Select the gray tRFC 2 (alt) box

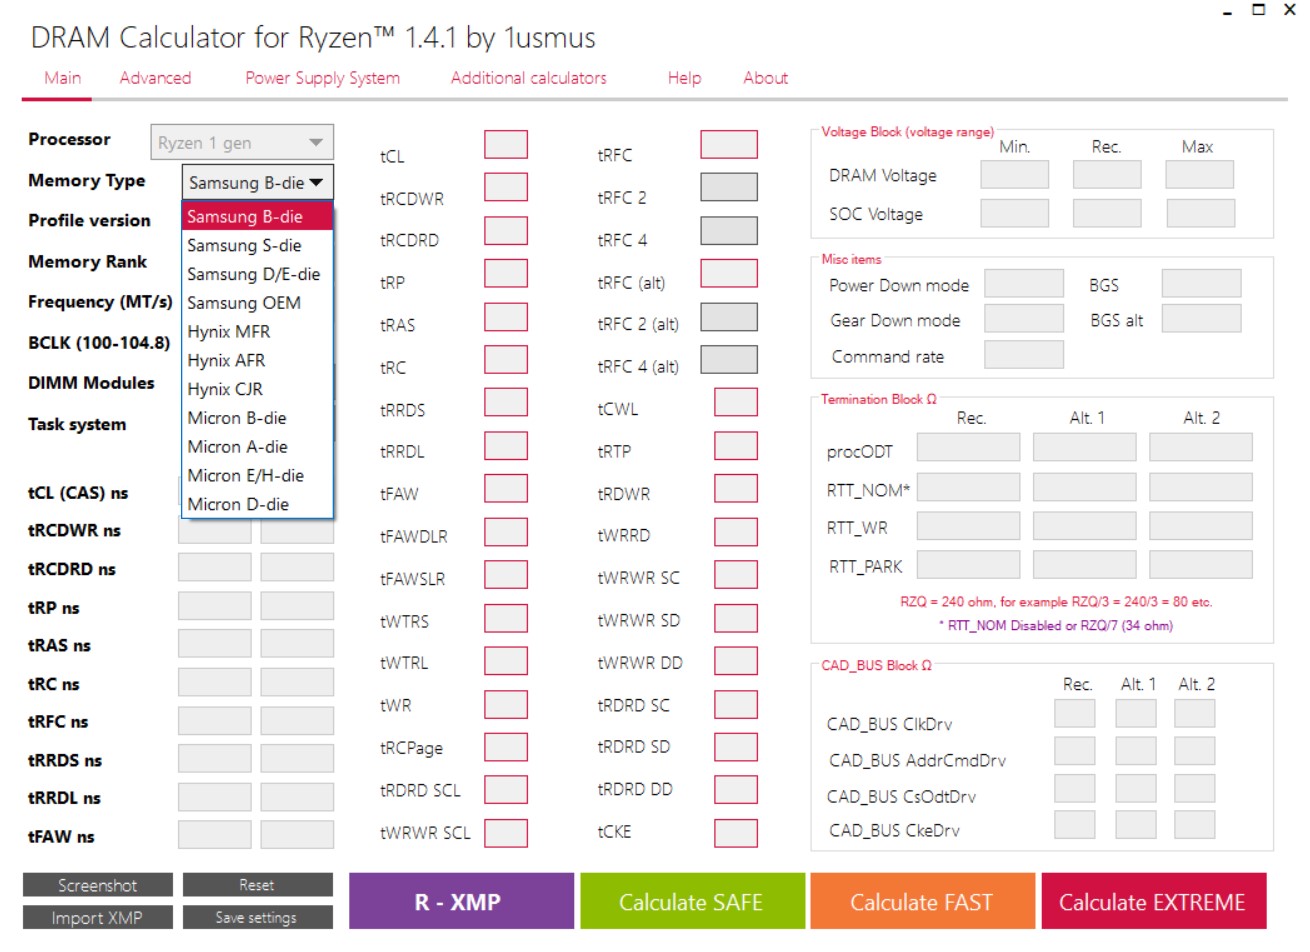click(729, 316)
